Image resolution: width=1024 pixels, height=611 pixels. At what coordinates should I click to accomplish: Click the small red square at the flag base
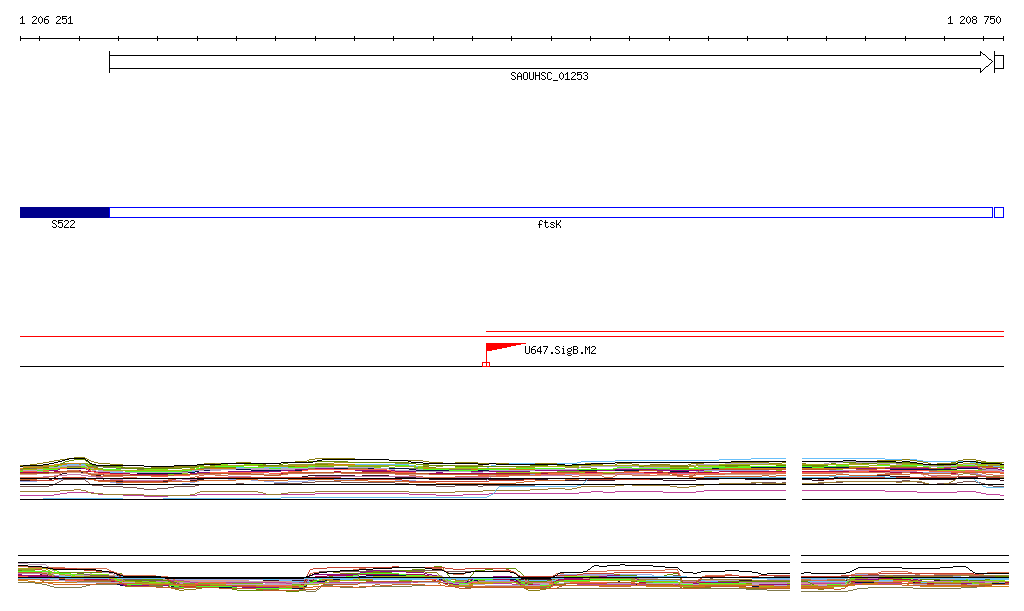click(x=486, y=364)
